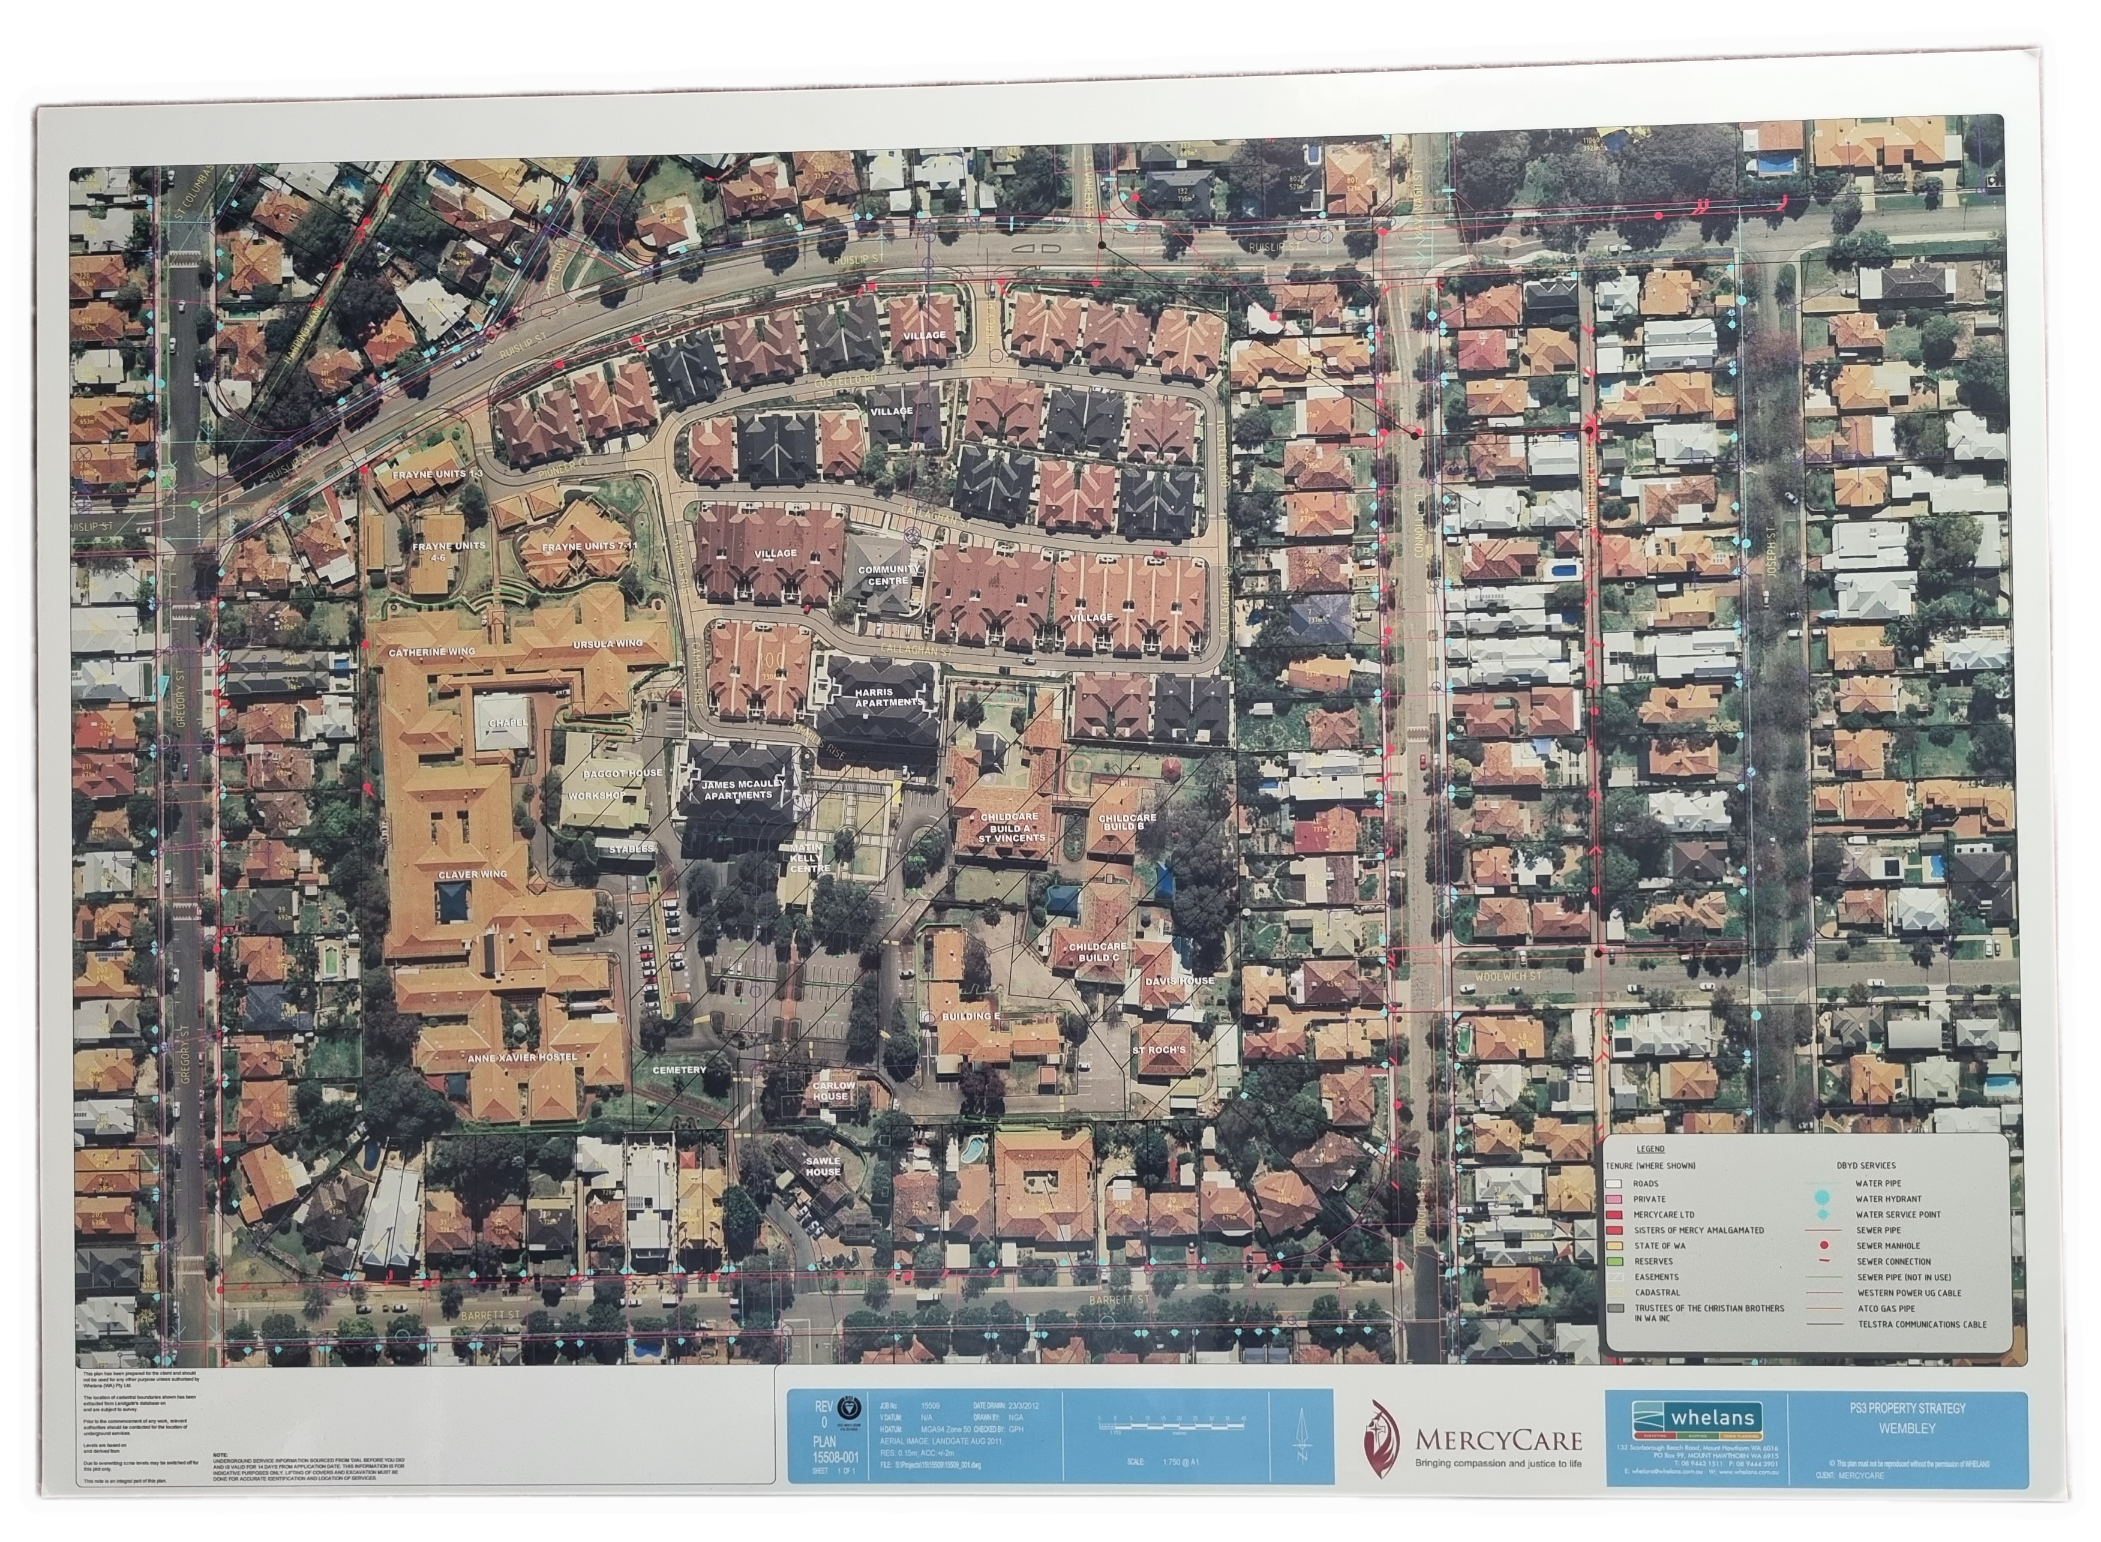Select the State of WA yellow swatch
This screenshot has width=2101, height=1542.
point(1615,1246)
